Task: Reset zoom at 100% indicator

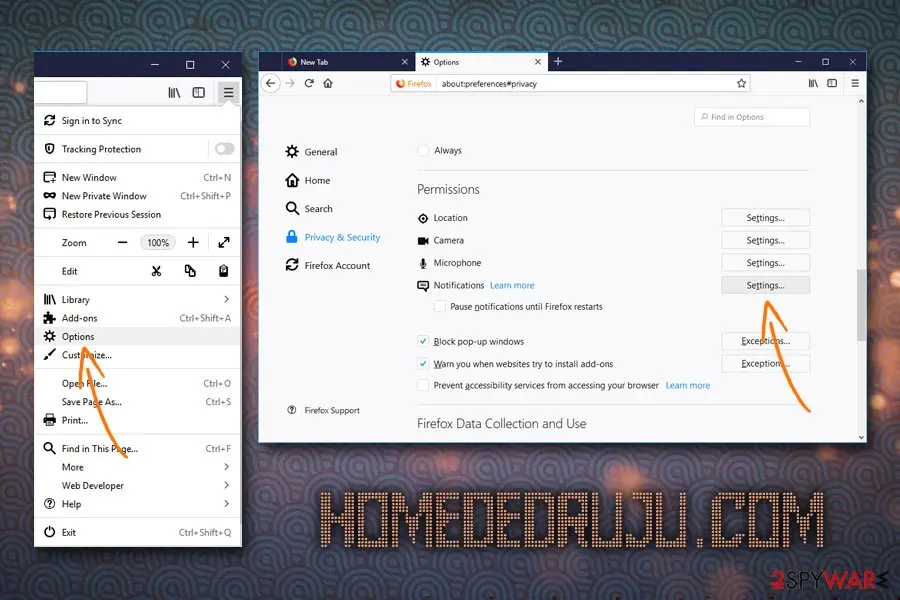Action: click(x=158, y=242)
